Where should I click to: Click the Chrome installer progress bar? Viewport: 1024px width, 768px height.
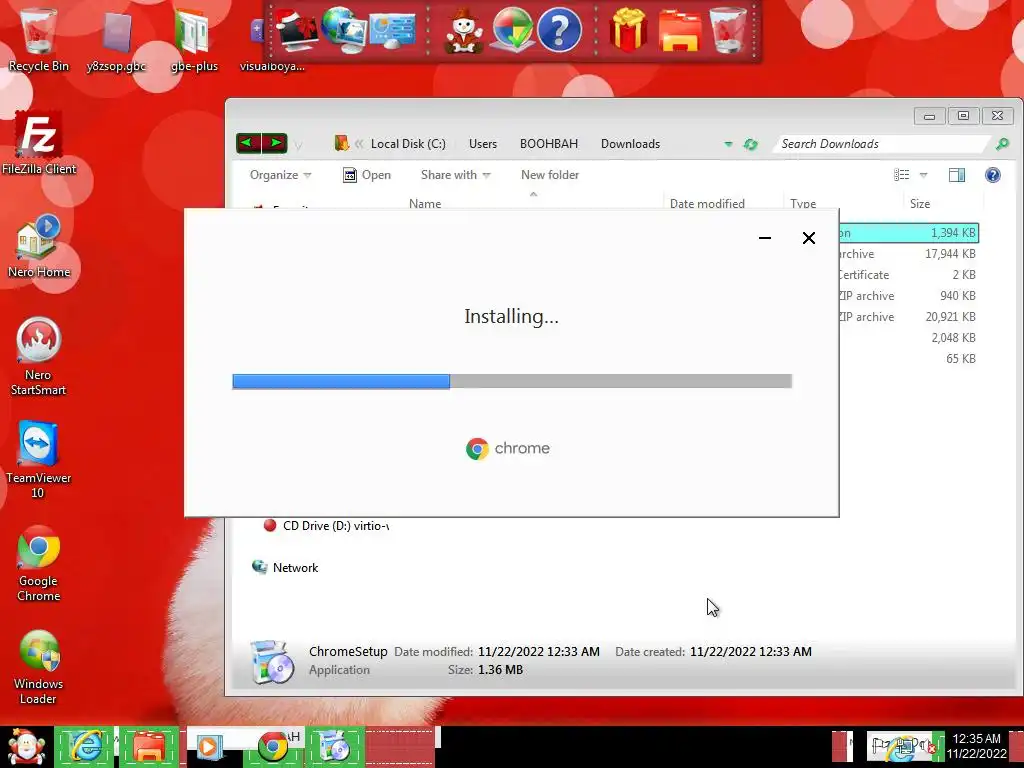pos(512,381)
